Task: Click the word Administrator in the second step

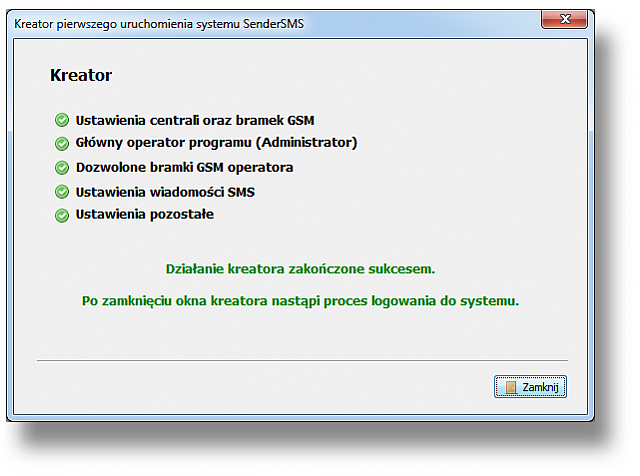Action: (307, 142)
